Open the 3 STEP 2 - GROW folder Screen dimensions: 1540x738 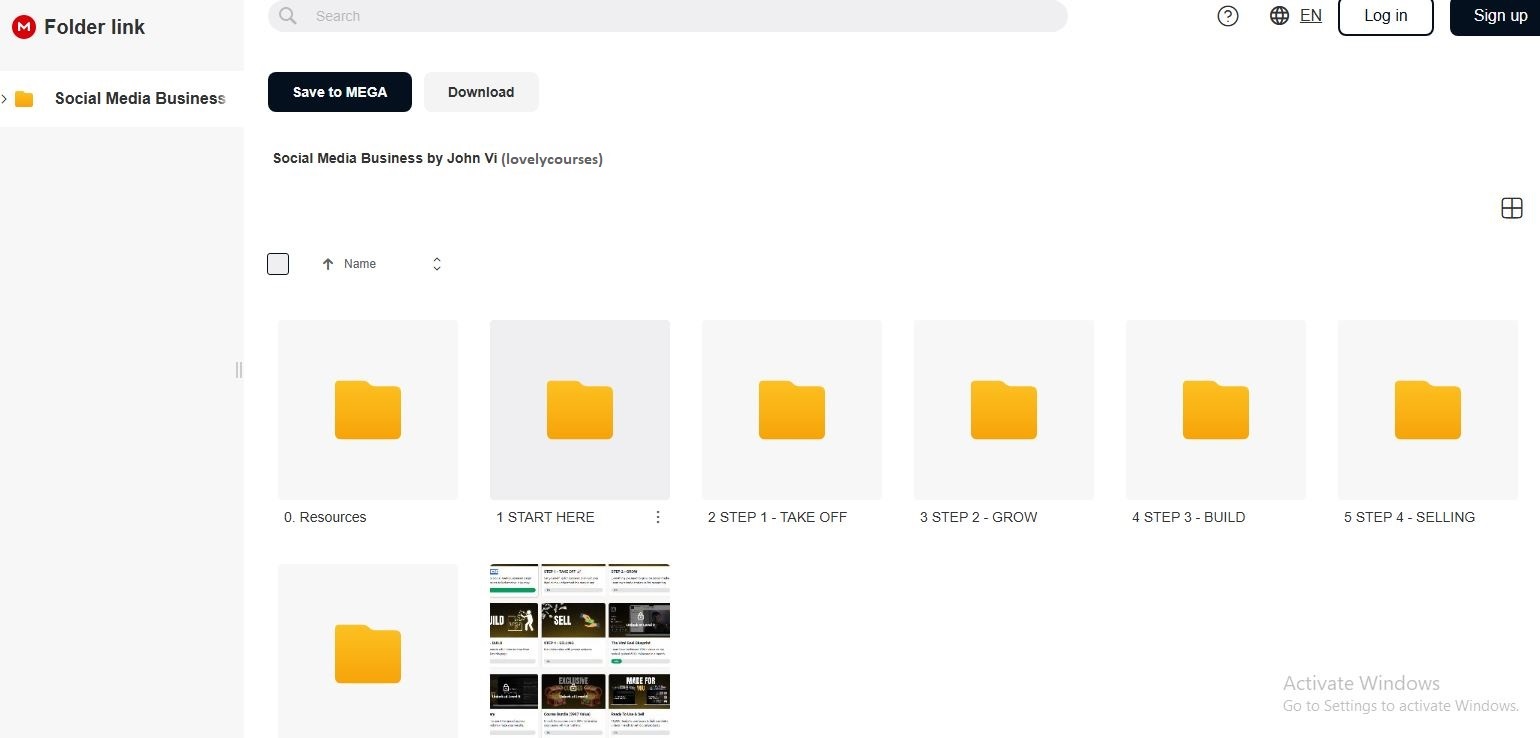tap(1004, 410)
